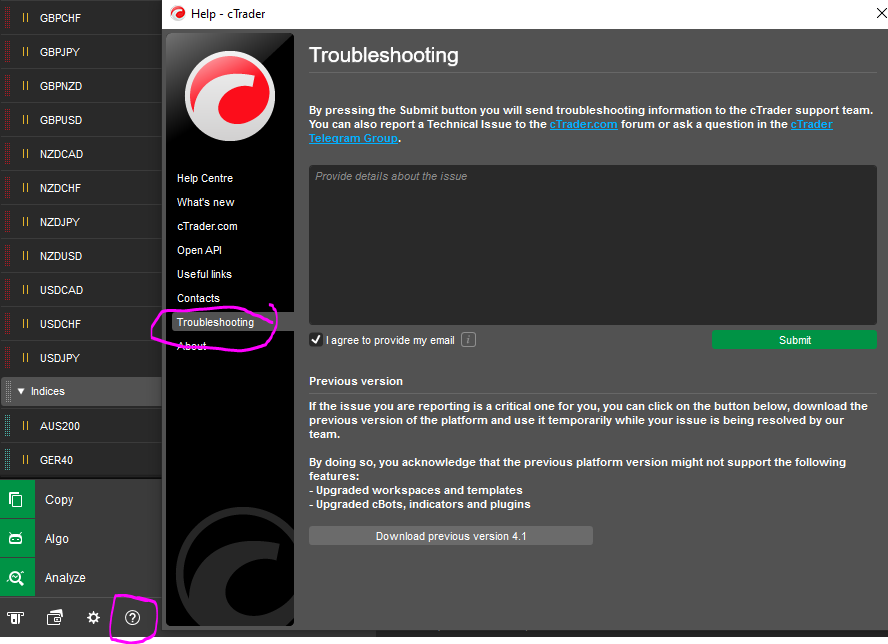Select NZDJPY symbol row
Screen dimensions: 888x644
(81, 221)
